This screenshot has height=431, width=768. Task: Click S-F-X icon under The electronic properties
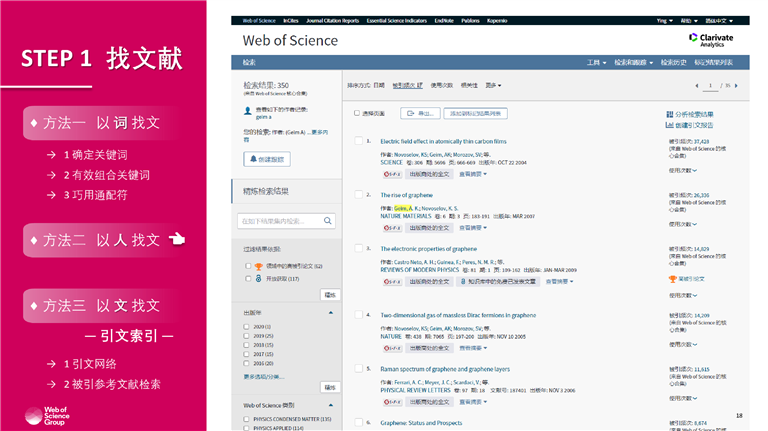[x=392, y=282]
